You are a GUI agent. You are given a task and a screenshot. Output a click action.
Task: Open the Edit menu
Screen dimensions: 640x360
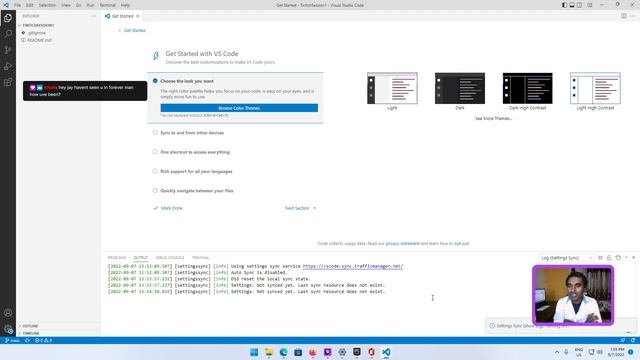pyautogui.click(x=30, y=5)
